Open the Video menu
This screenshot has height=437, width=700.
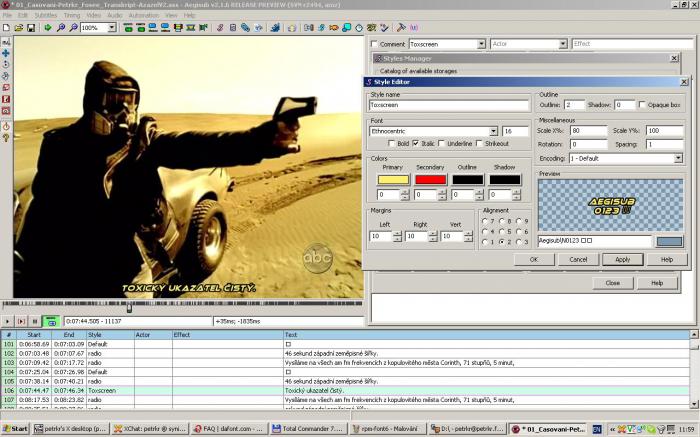tap(93, 15)
